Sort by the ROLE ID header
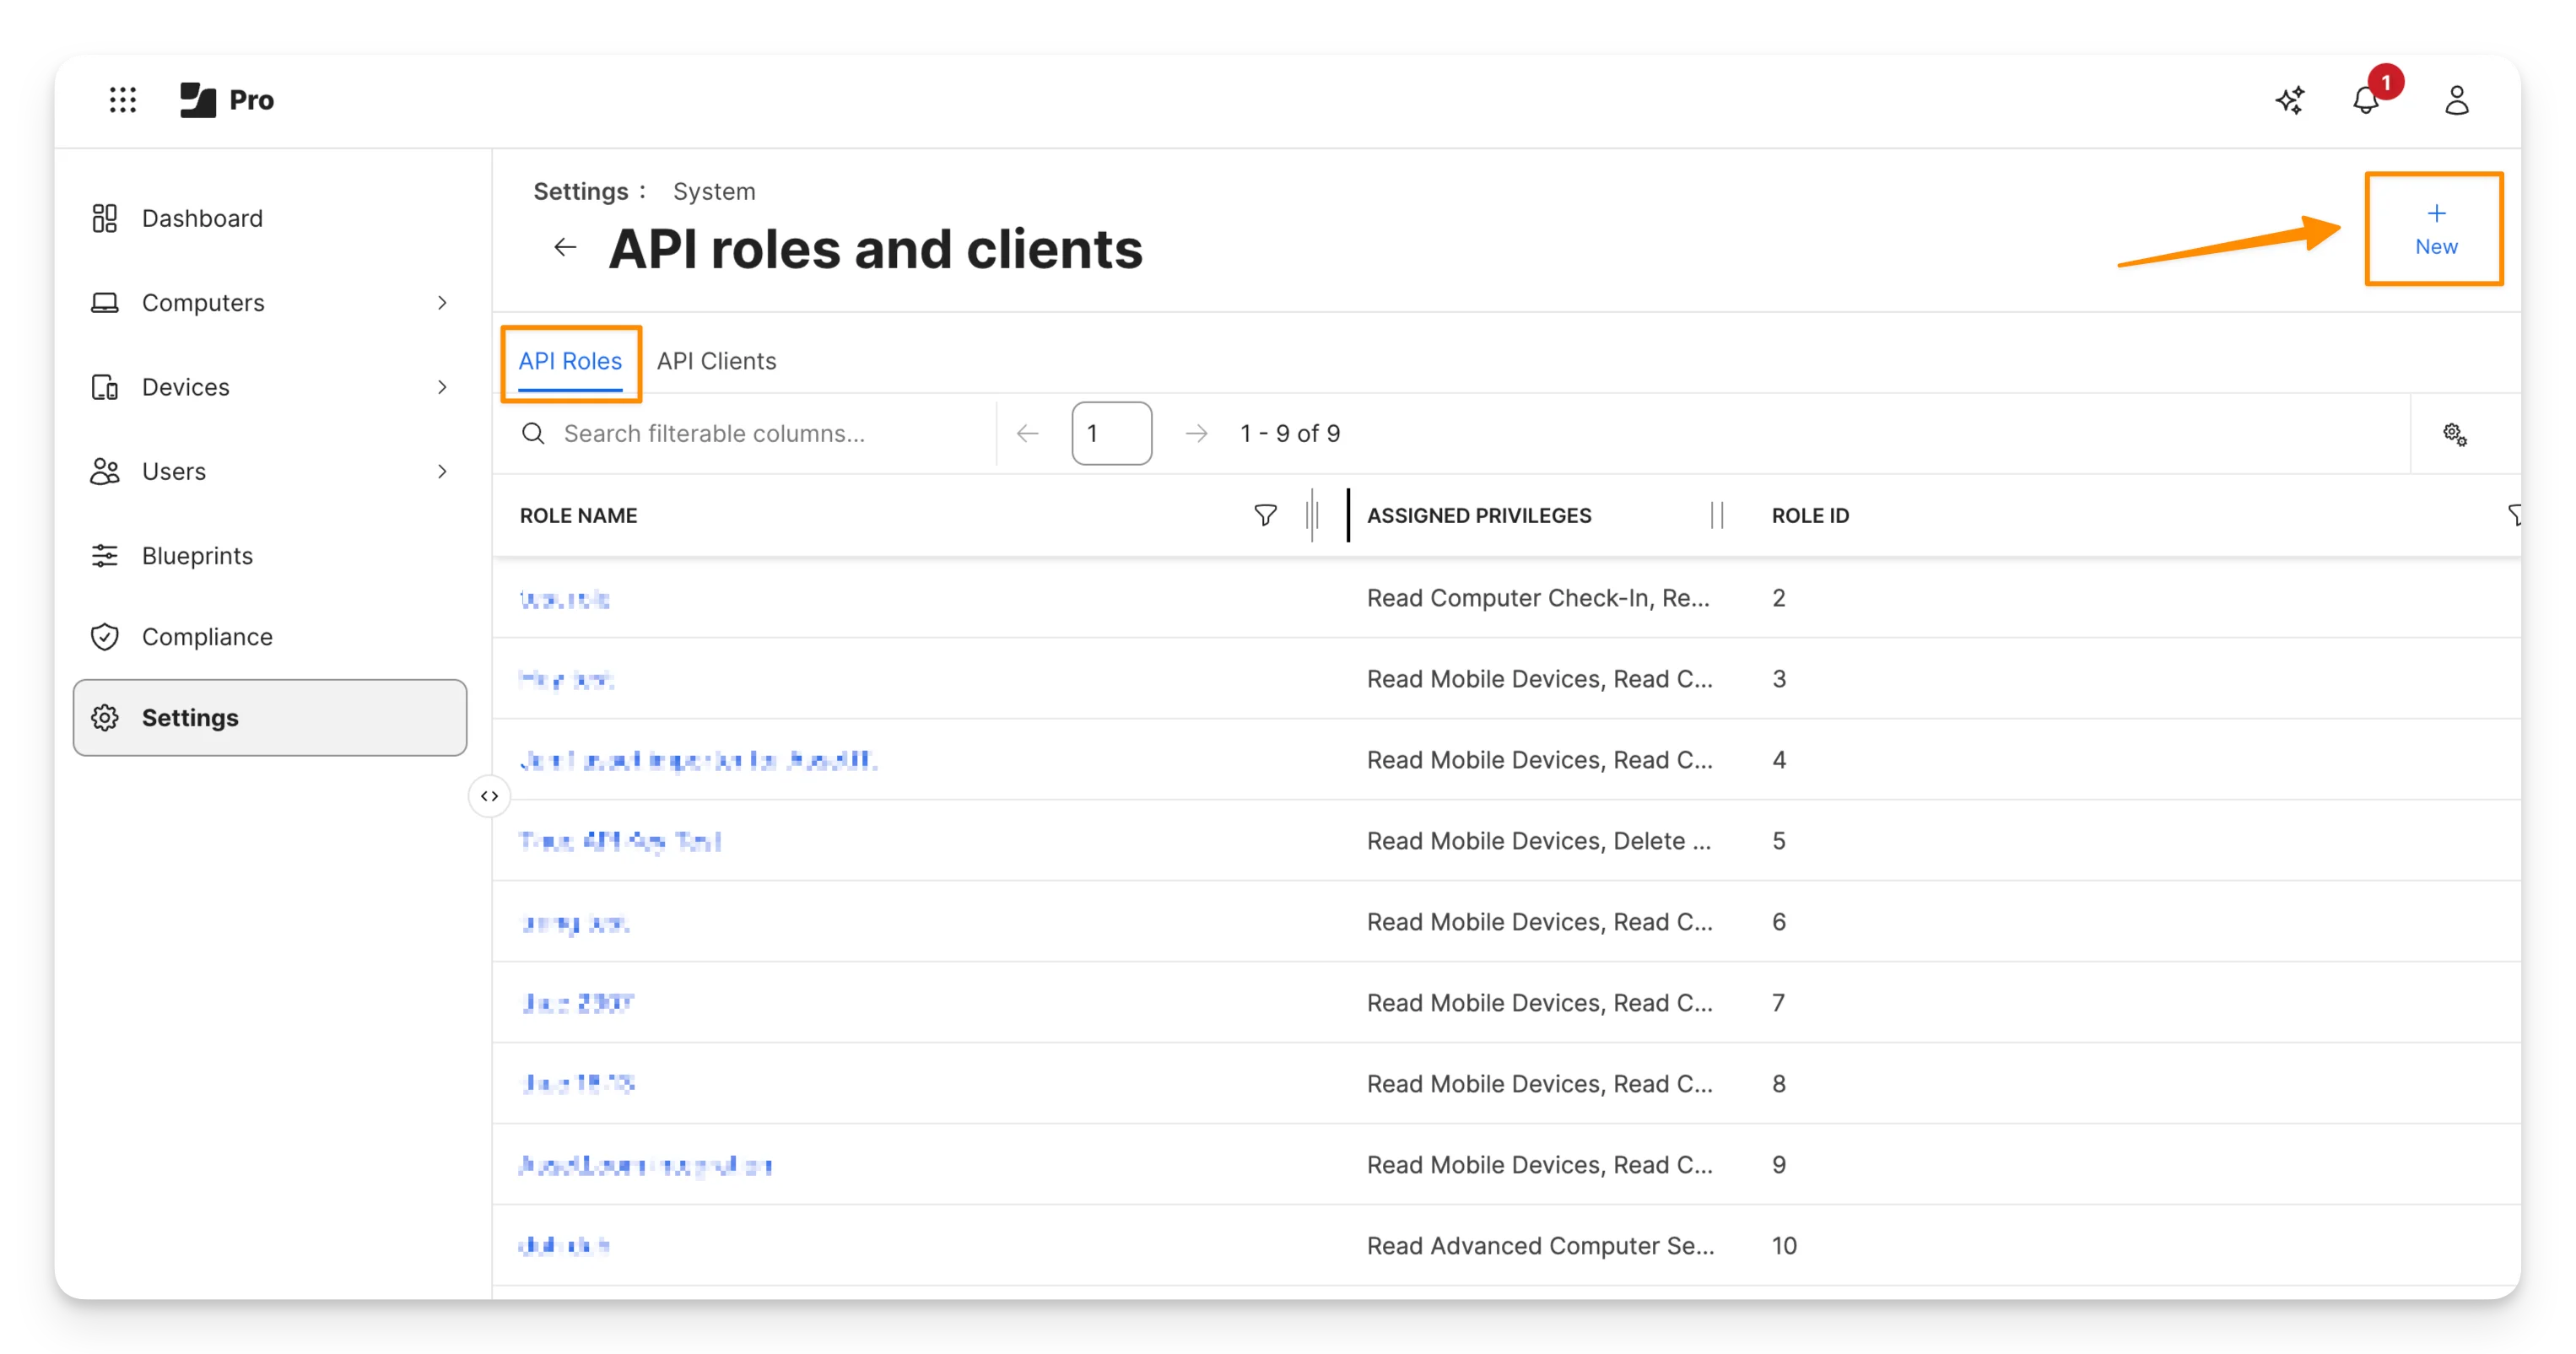 click(x=1810, y=515)
